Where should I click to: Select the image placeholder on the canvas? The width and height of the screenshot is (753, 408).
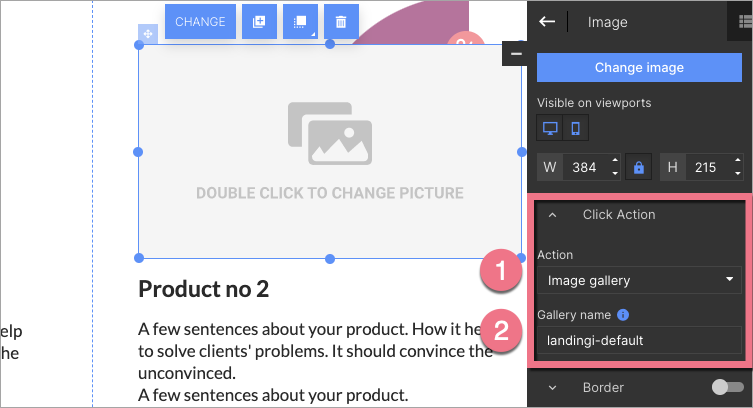click(x=329, y=150)
